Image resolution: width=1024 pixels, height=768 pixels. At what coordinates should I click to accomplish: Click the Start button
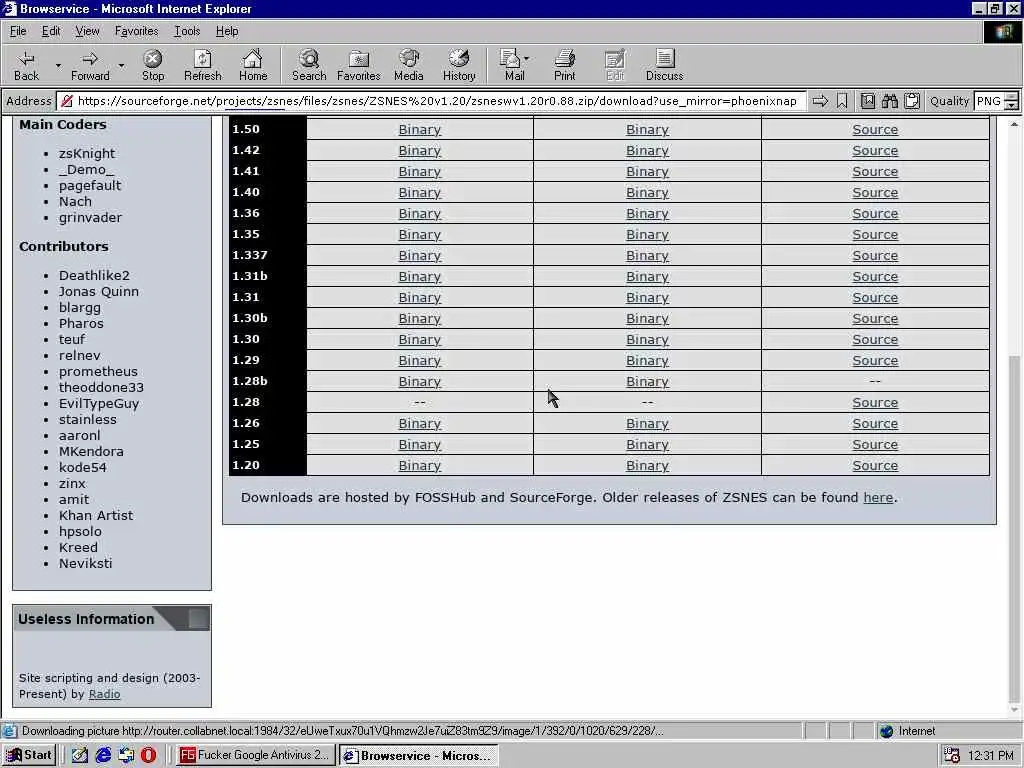point(29,755)
